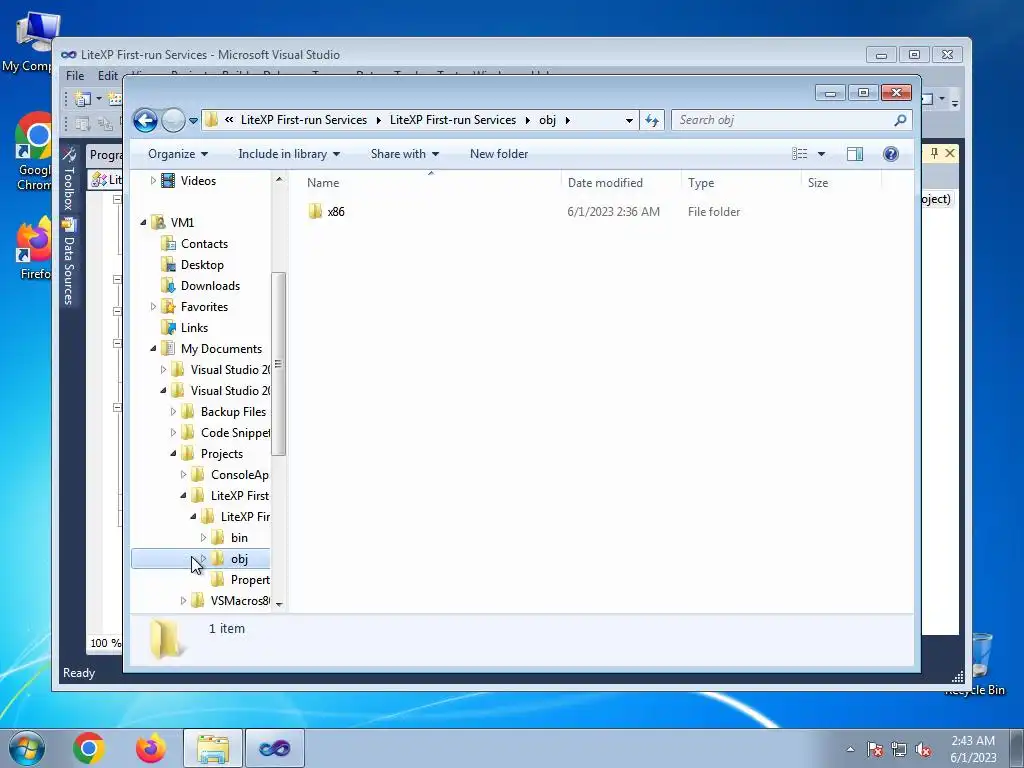Go back with the Explorer Back arrow
Screen dimensions: 1024x768
coord(145,120)
